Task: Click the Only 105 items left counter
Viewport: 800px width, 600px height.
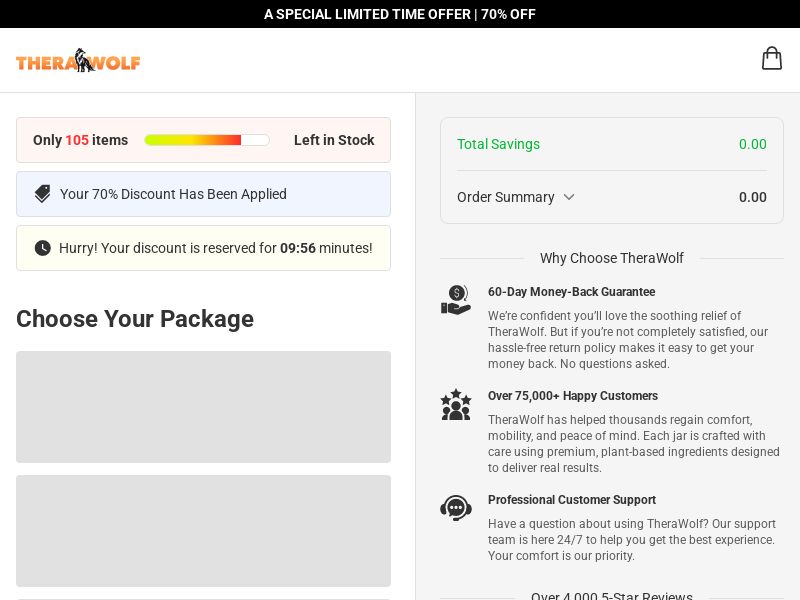Action: 80,140
